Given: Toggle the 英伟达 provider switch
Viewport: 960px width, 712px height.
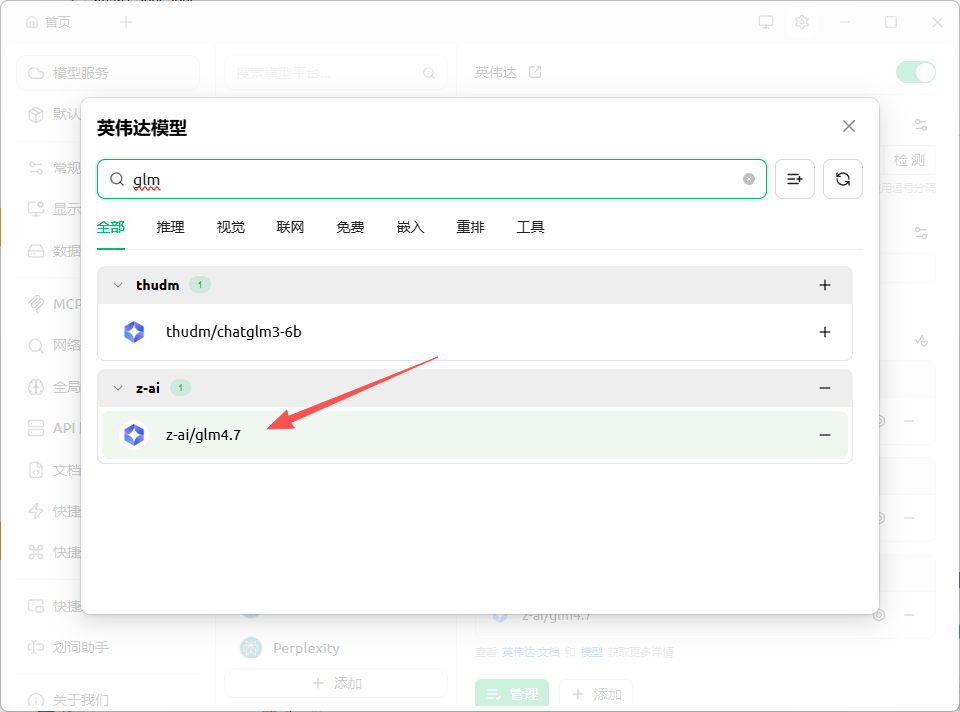Looking at the screenshot, I should (915, 72).
